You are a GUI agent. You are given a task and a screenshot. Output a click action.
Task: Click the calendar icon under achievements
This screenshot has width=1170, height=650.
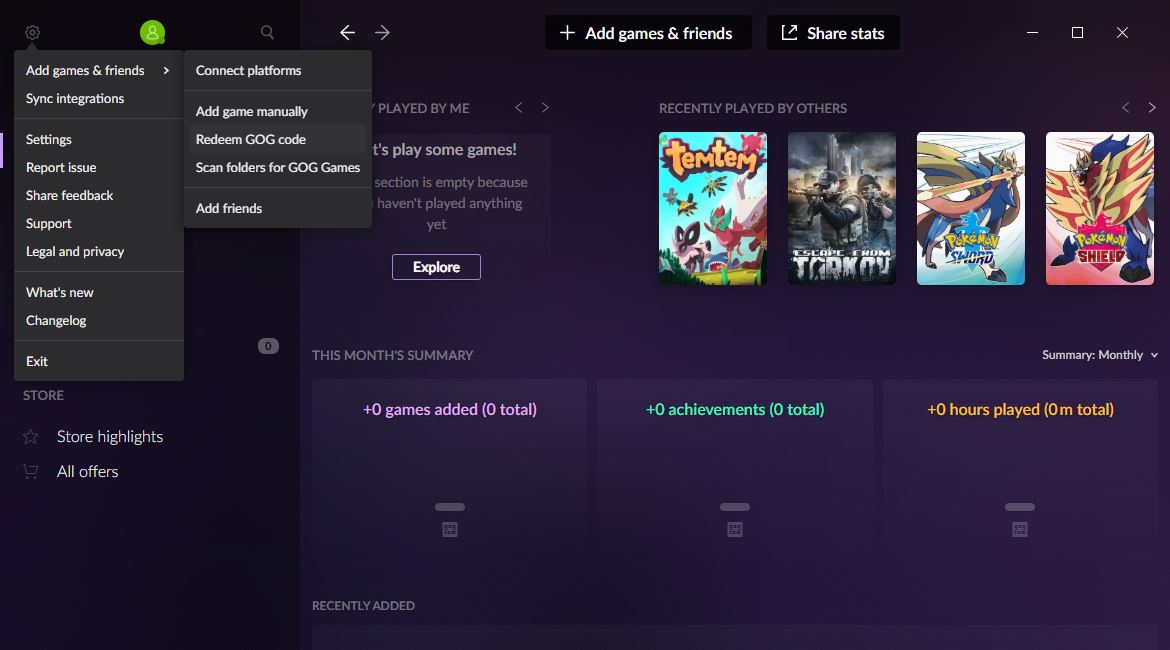pos(735,530)
